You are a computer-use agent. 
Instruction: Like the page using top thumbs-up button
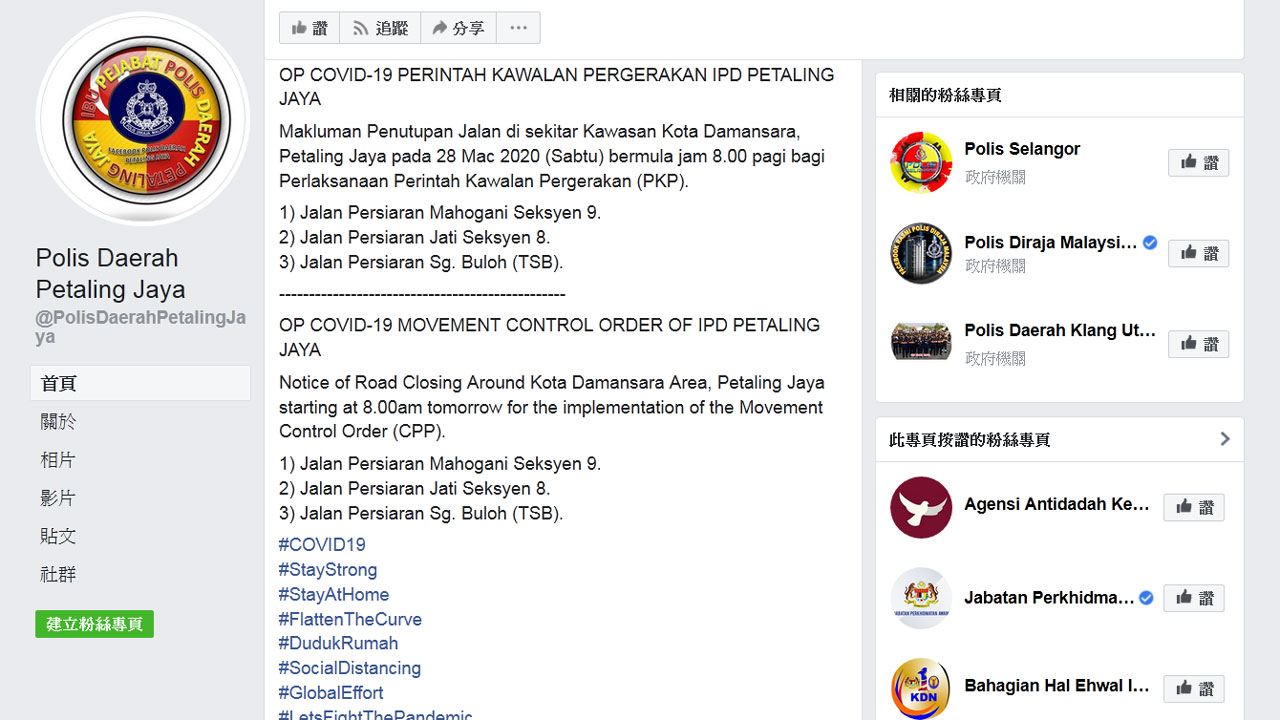pyautogui.click(x=309, y=28)
